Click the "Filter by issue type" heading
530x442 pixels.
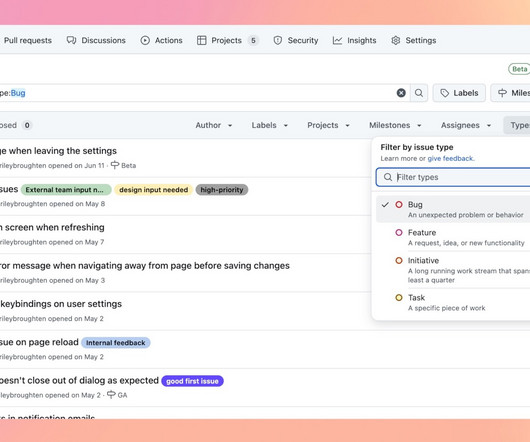click(x=417, y=147)
